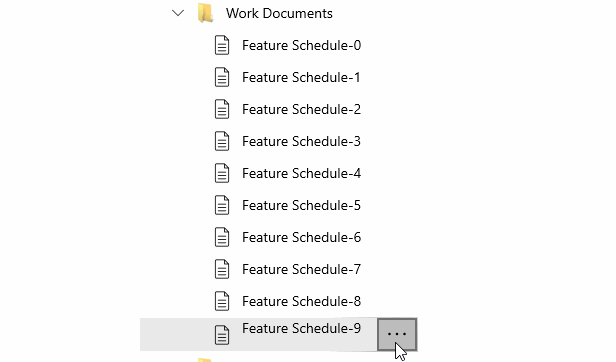Click the Feature Schedule-5 document icon
The height and width of the screenshot is (362, 616).
[x=222, y=205]
